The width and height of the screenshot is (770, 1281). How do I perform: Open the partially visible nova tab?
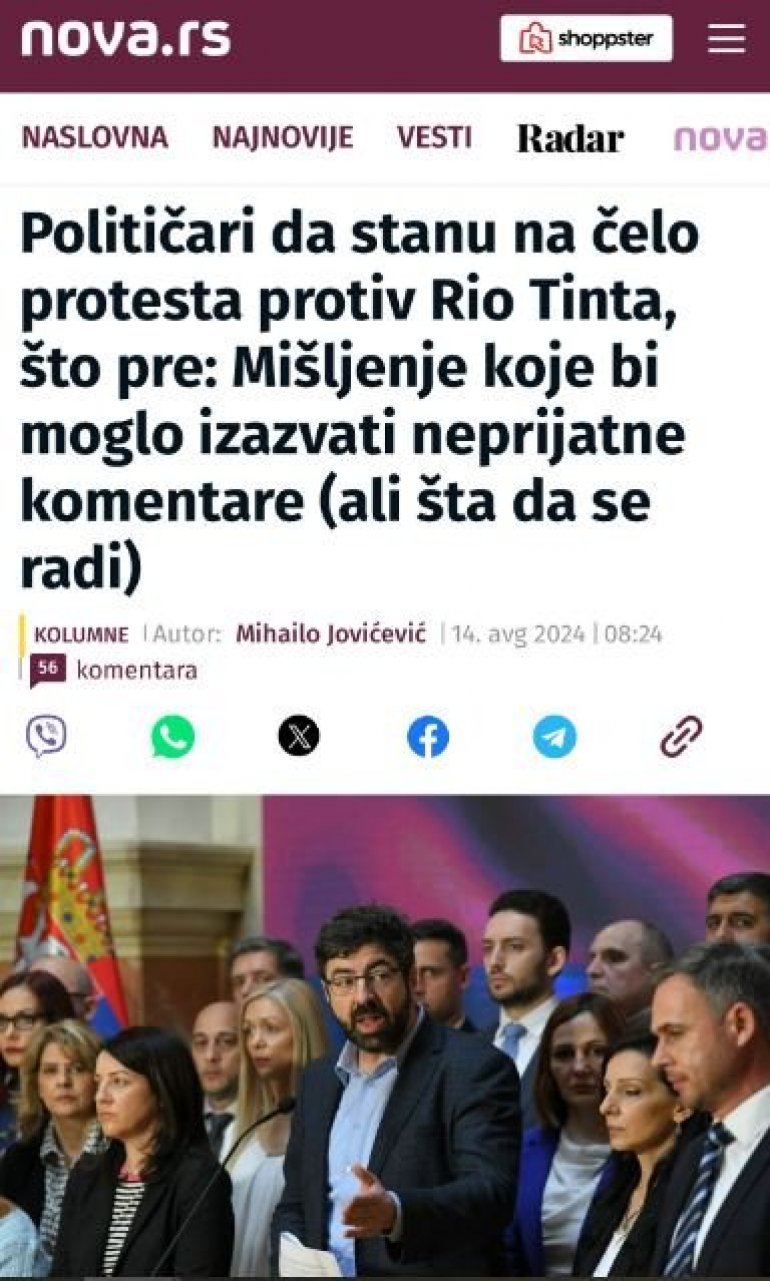click(721, 139)
